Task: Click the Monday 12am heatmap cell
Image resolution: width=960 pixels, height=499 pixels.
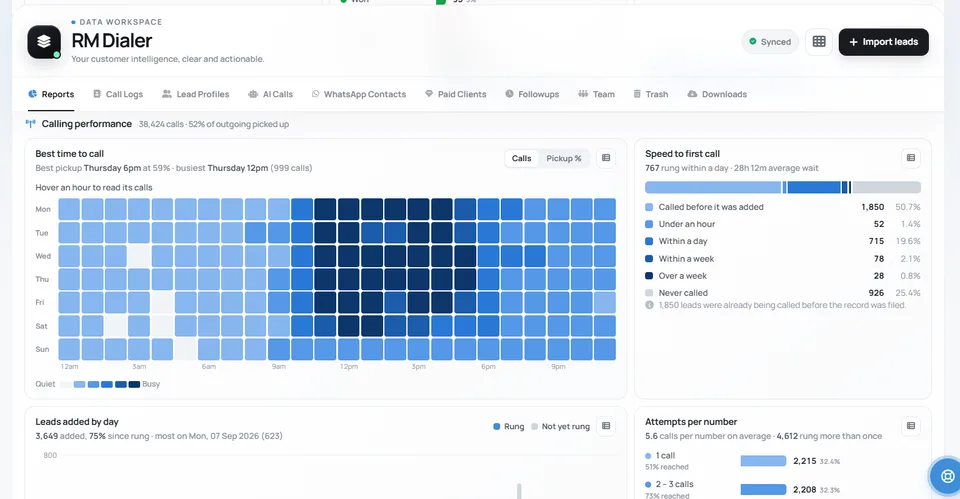Action: tap(69, 209)
